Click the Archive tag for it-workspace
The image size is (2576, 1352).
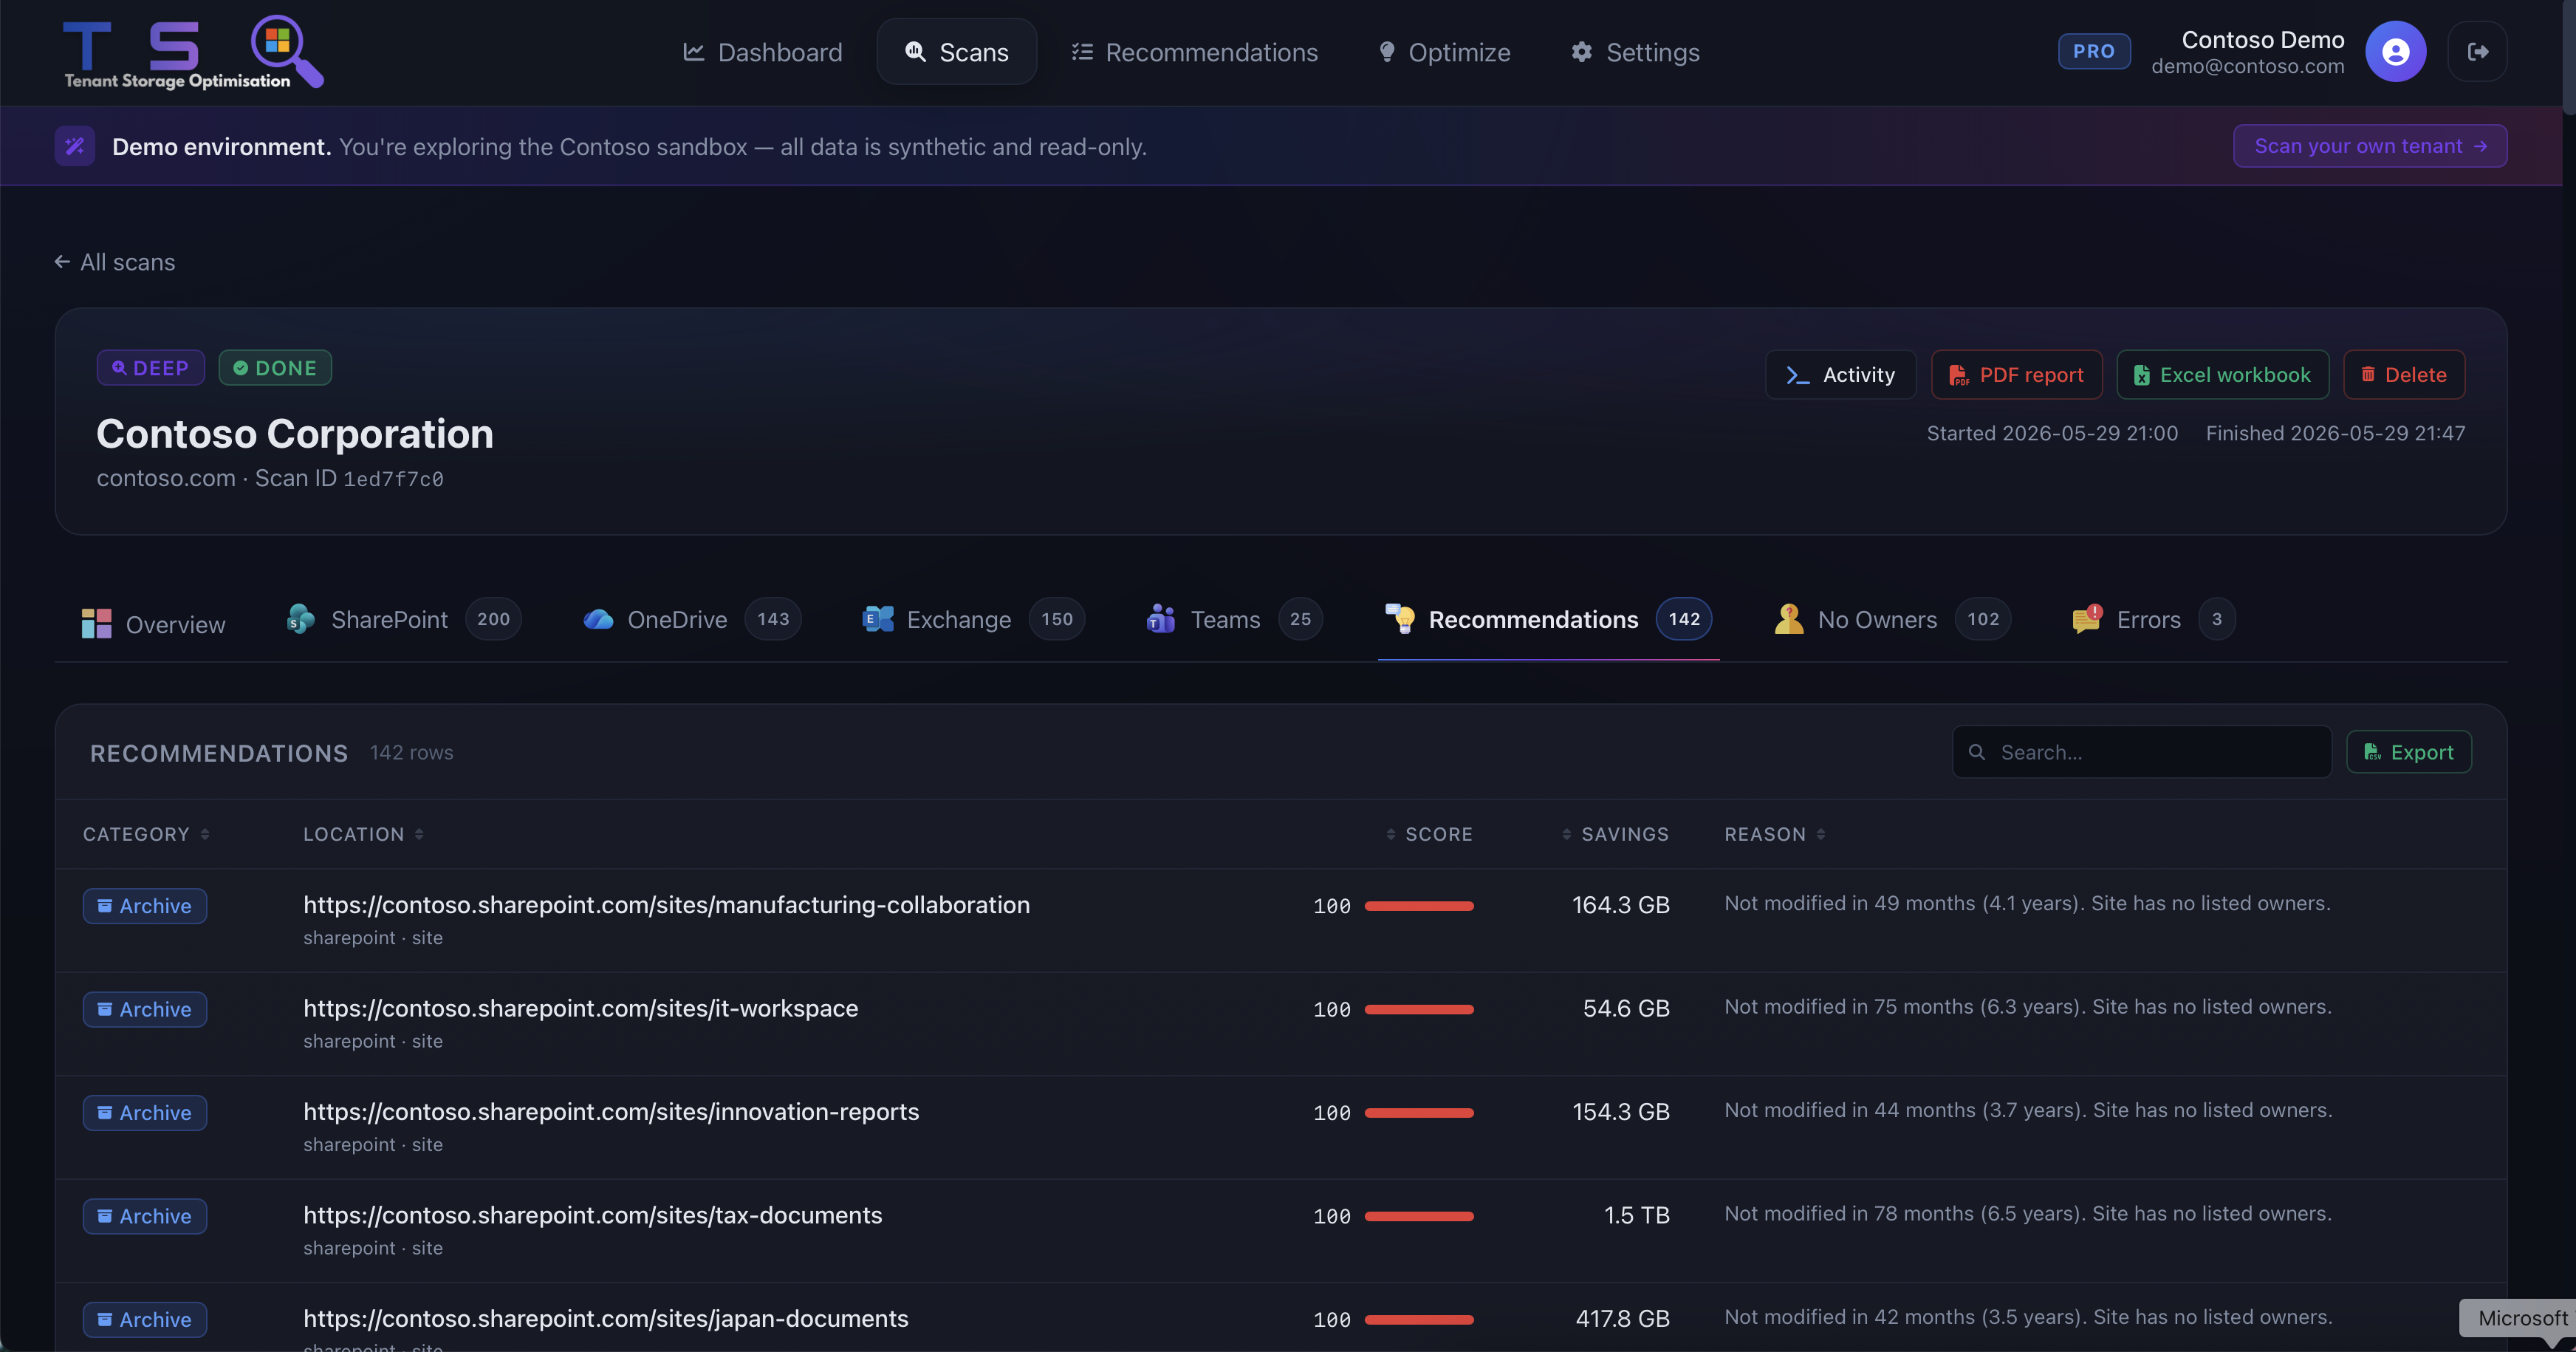(145, 1009)
